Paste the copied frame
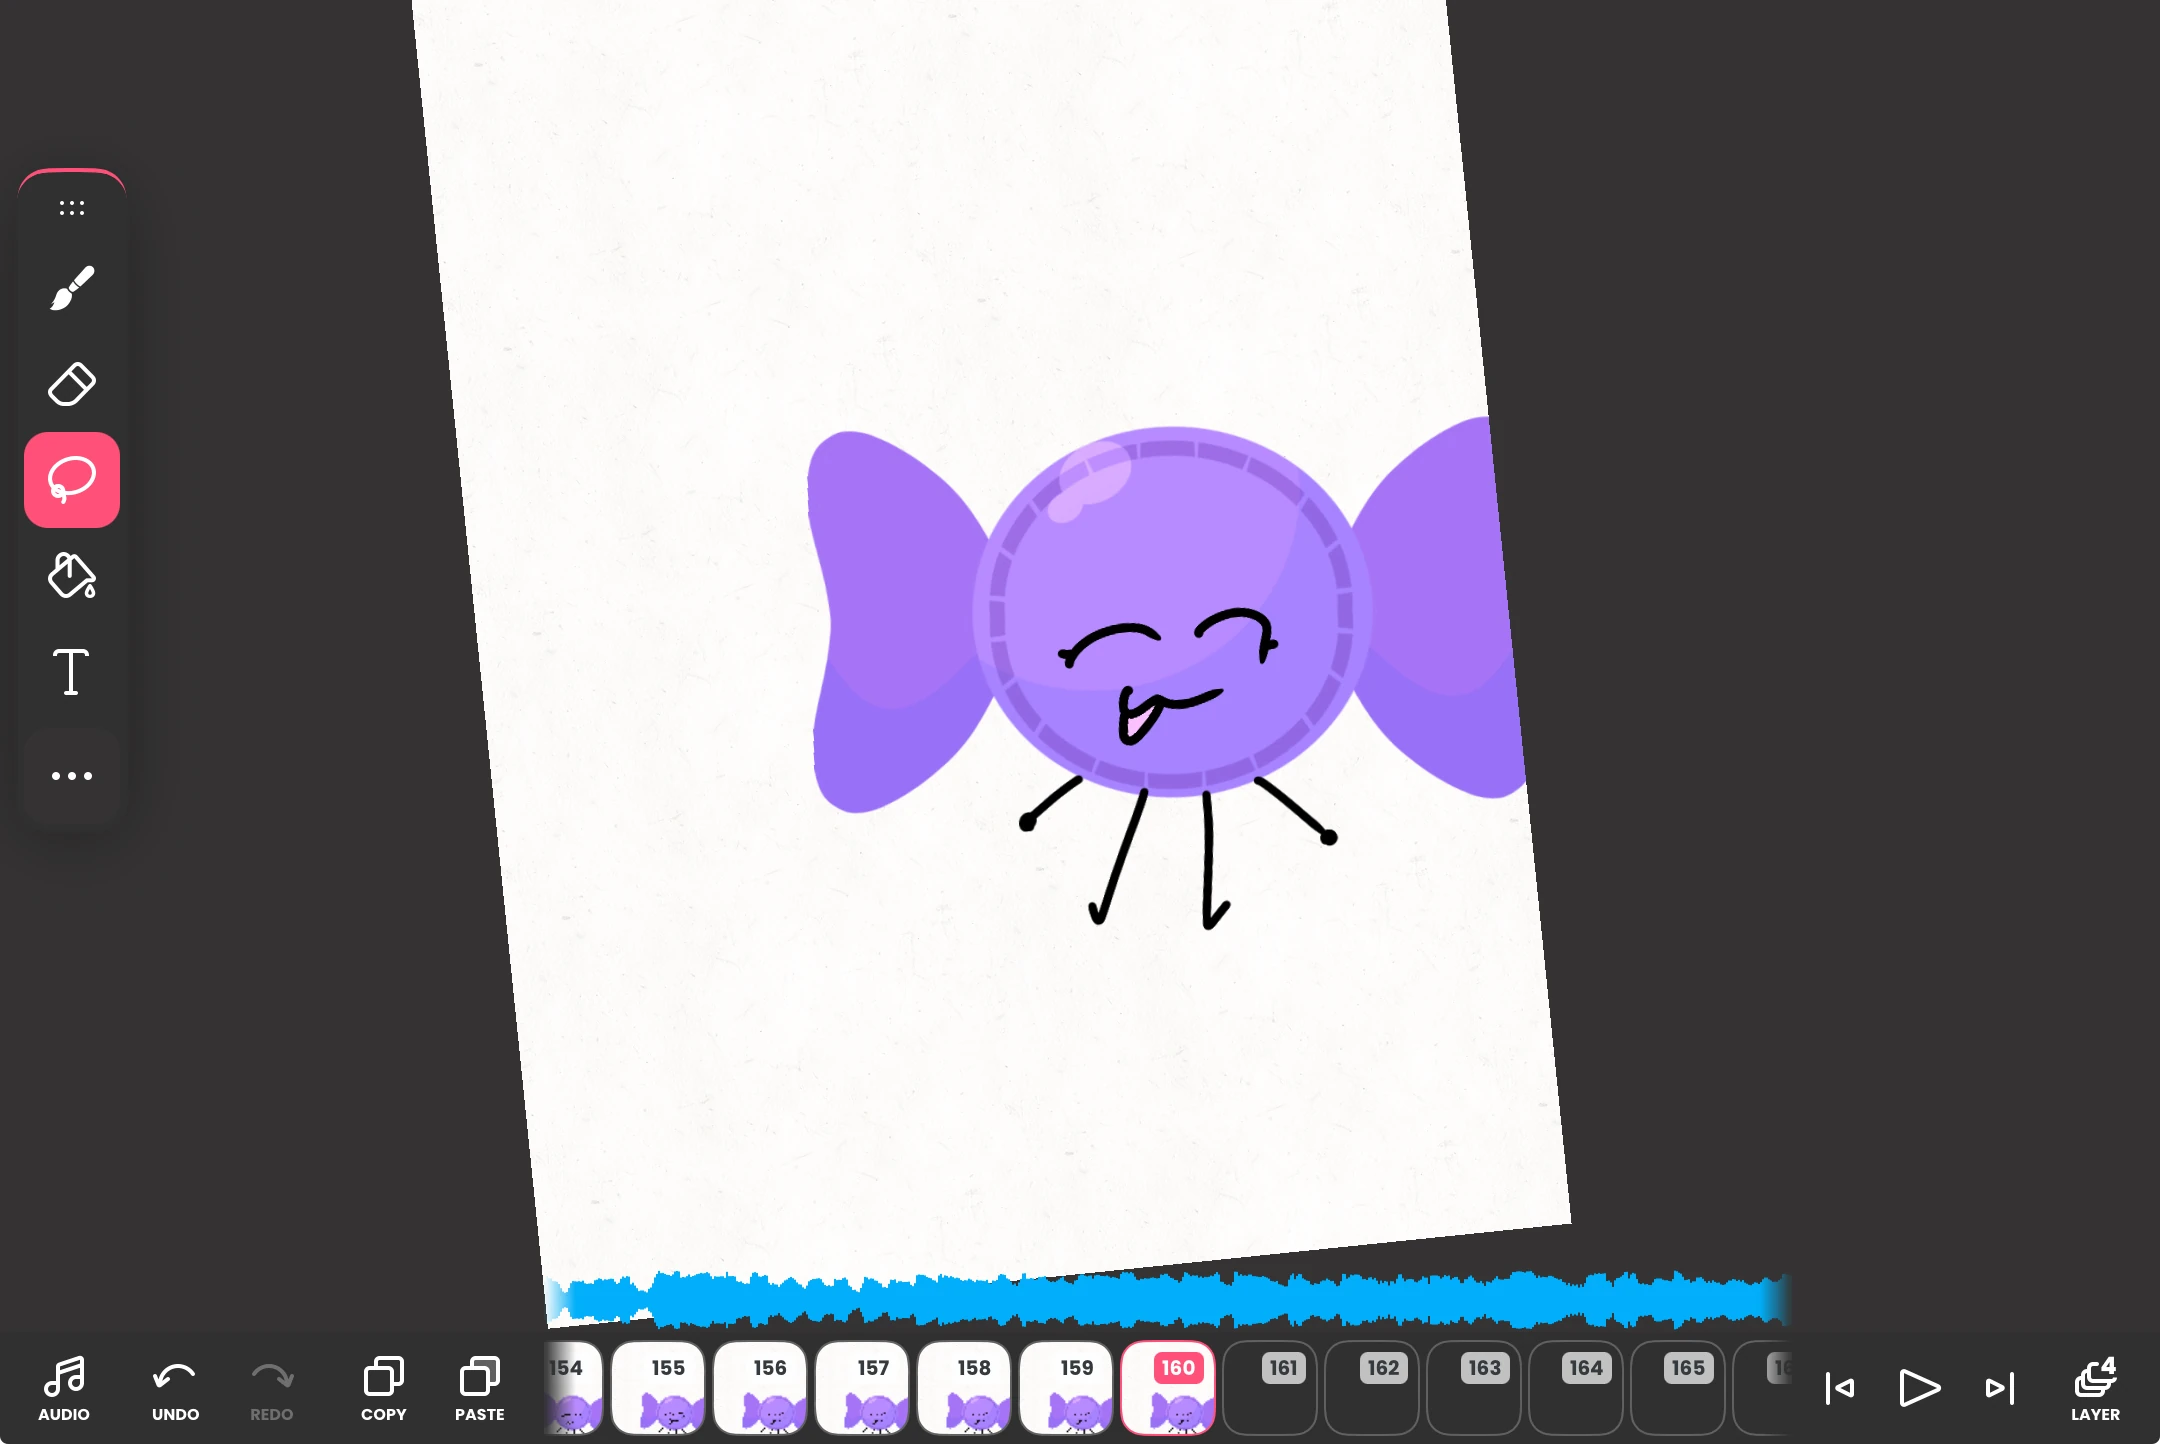This screenshot has width=2160, height=1444. pos(479,1388)
